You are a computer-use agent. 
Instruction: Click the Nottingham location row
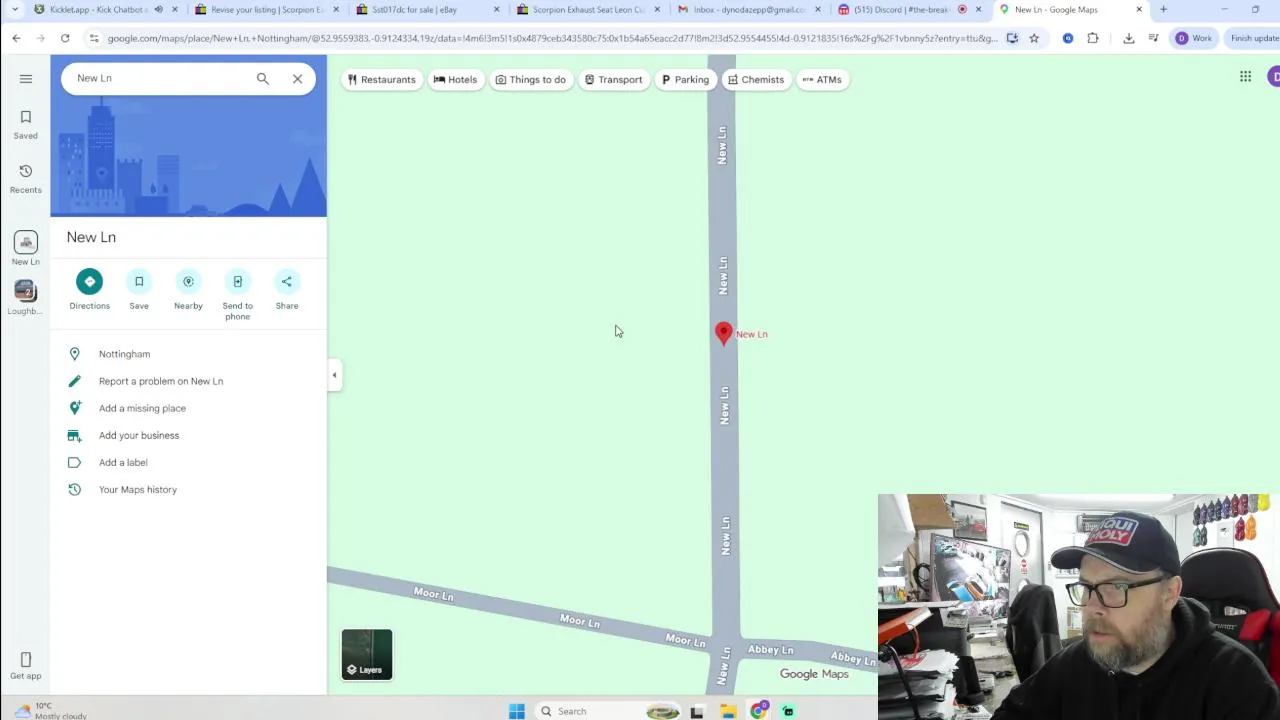click(x=189, y=354)
